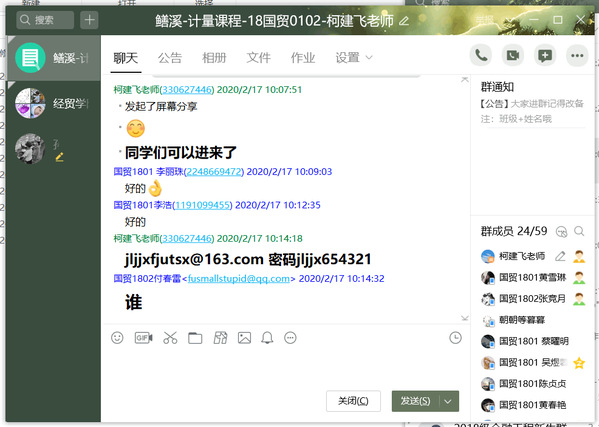Open the fusmallstupid@qq.com email link
599x427 pixels.
[x=239, y=278]
